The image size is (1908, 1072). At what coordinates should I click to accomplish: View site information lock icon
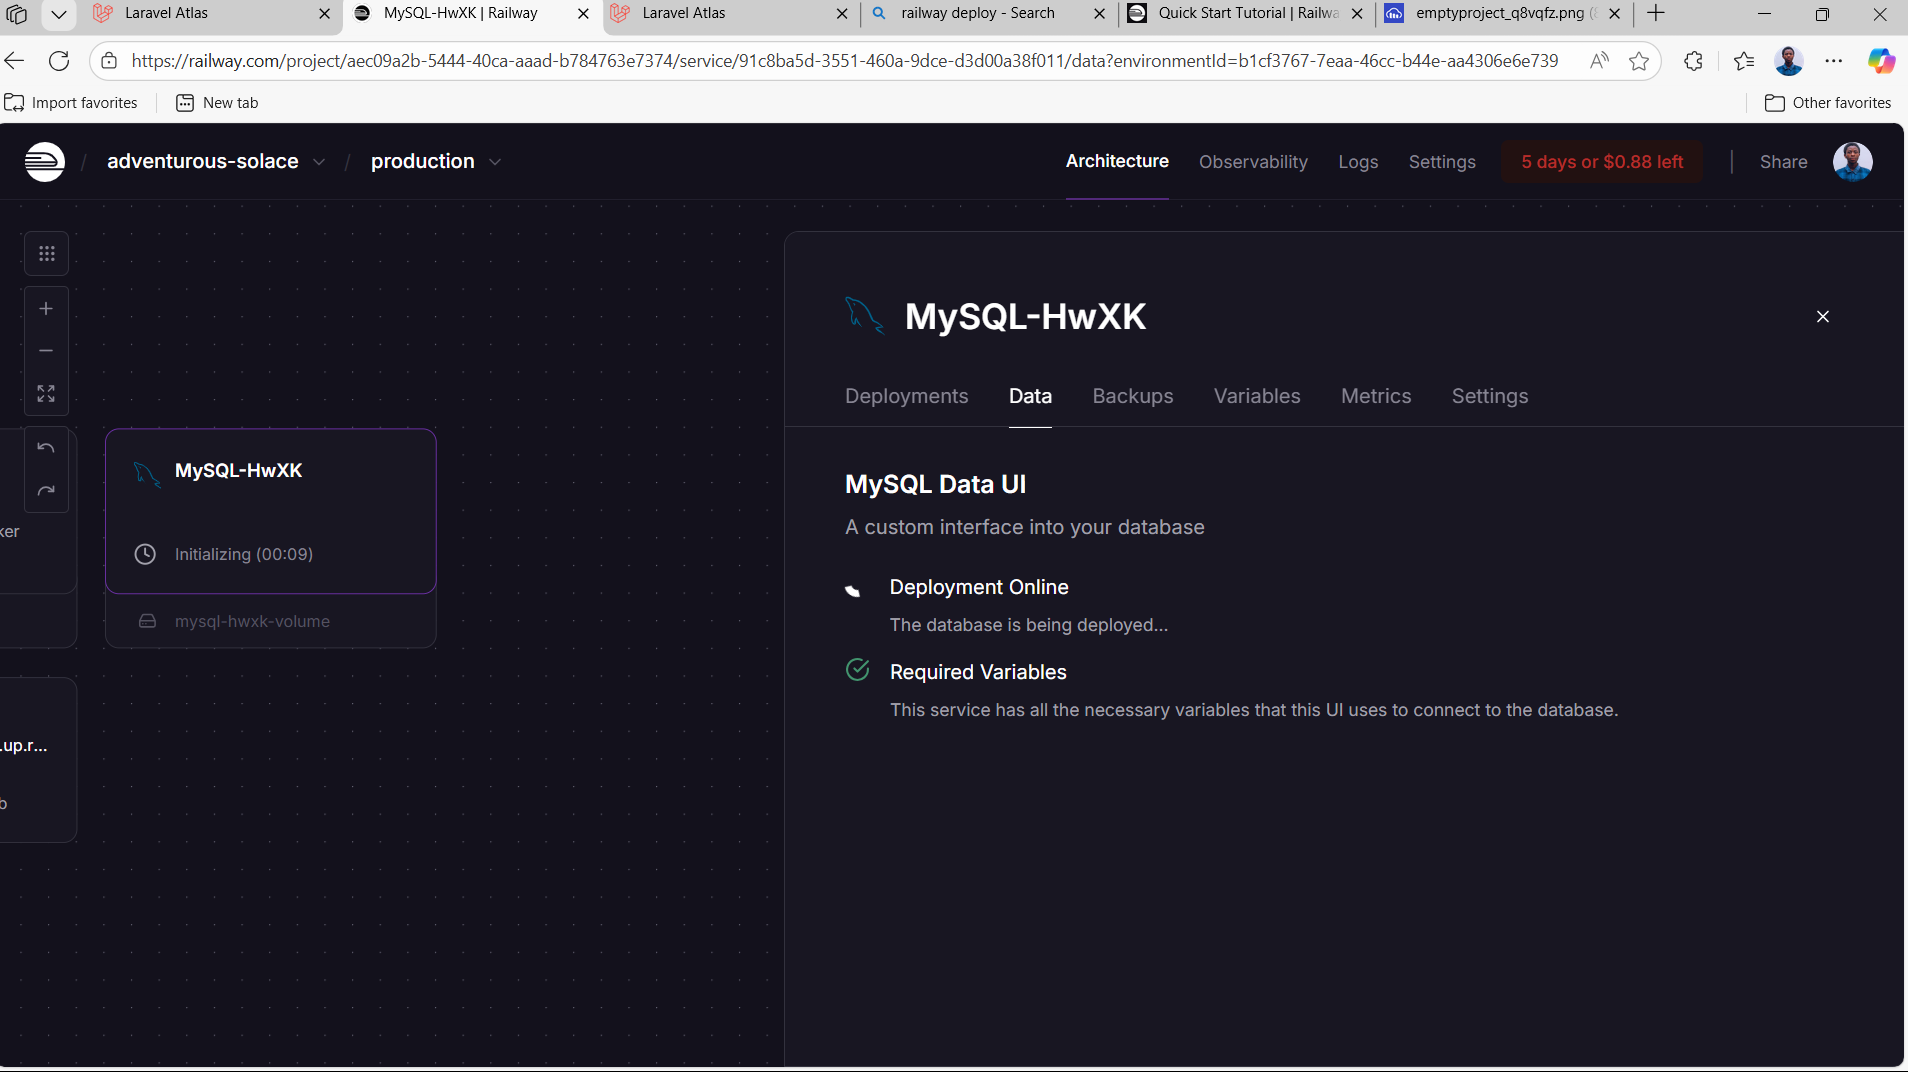(x=110, y=61)
